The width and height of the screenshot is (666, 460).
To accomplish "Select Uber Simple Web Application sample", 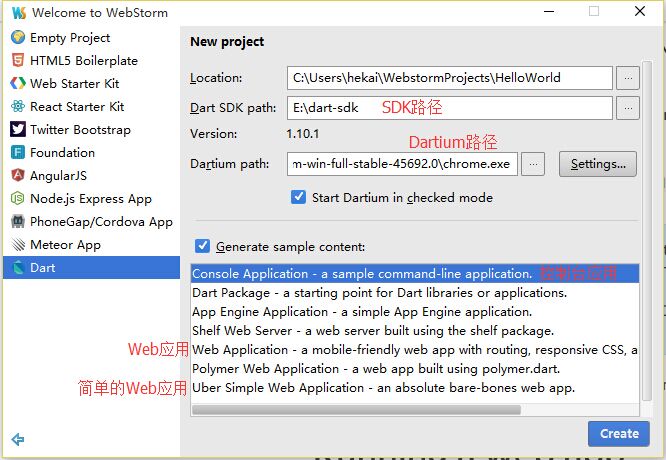I will click(415, 387).
